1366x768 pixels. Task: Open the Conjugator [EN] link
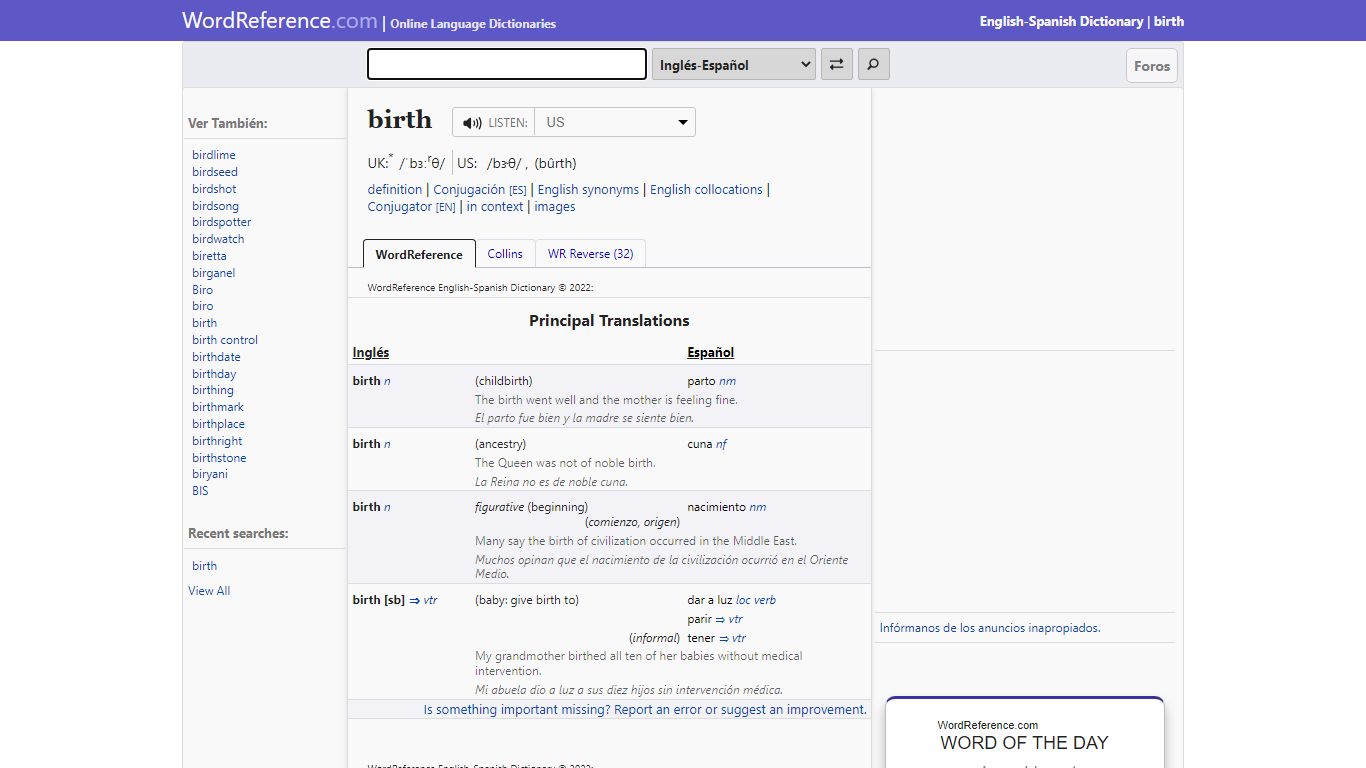point(412,207)
